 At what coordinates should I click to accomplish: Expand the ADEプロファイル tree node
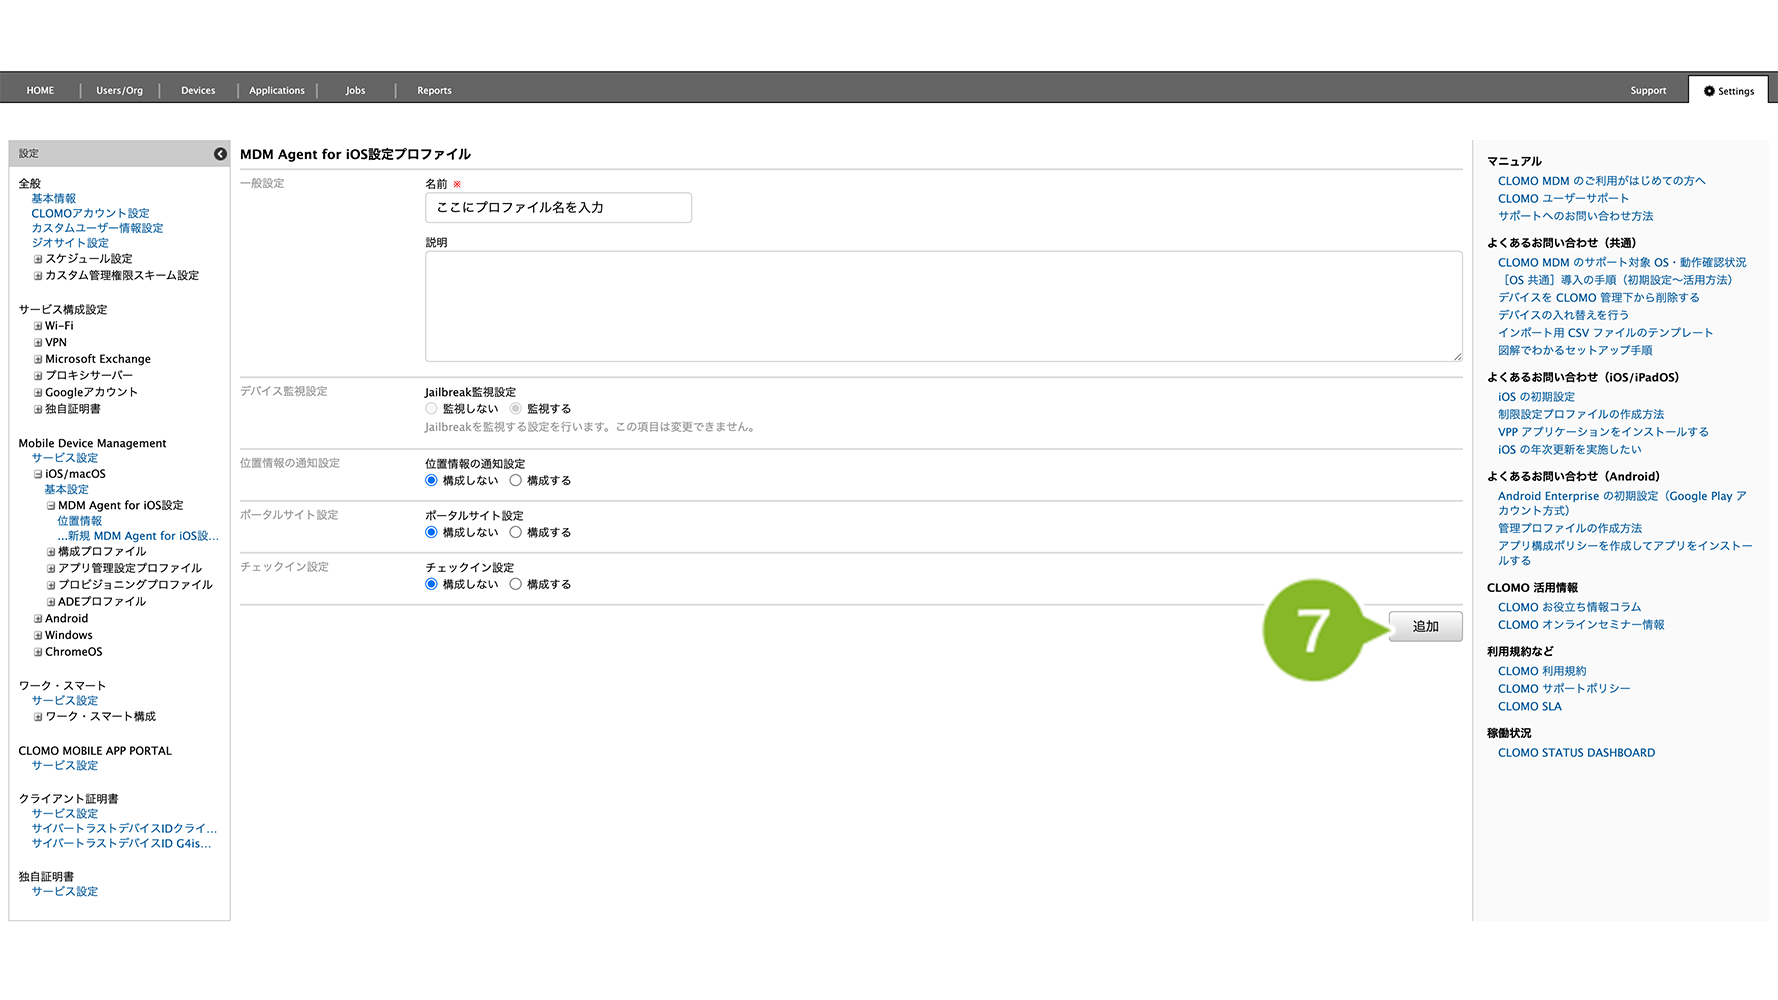coord(51,602)
